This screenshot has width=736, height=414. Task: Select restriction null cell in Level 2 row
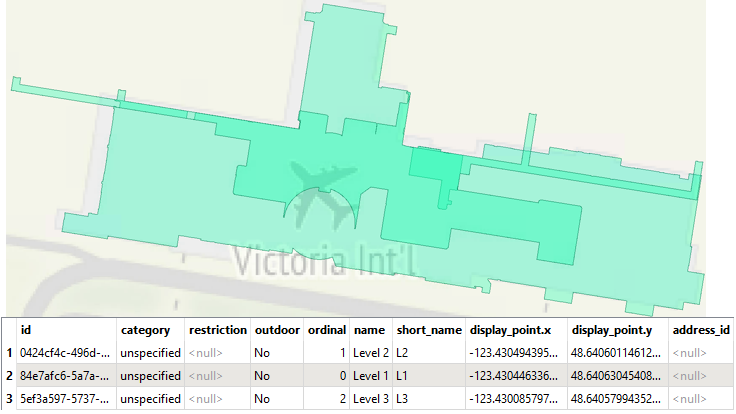(217, 353)
